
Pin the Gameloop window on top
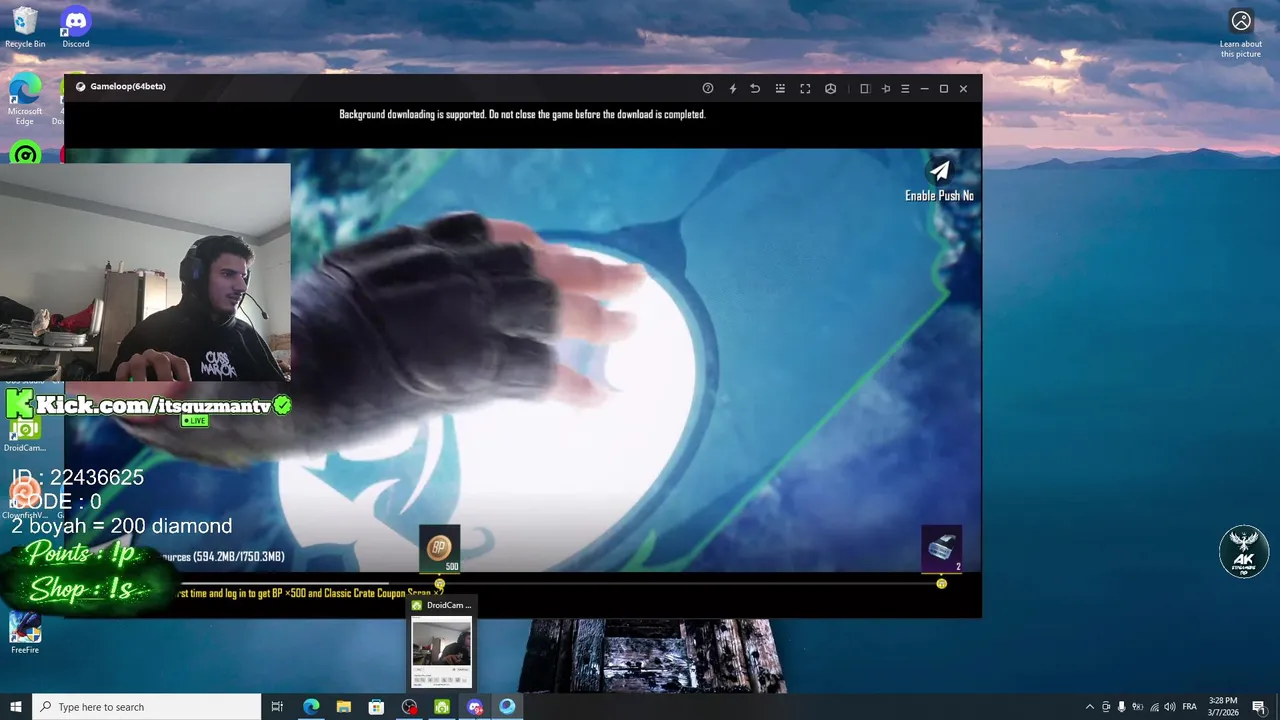point(885,88)
